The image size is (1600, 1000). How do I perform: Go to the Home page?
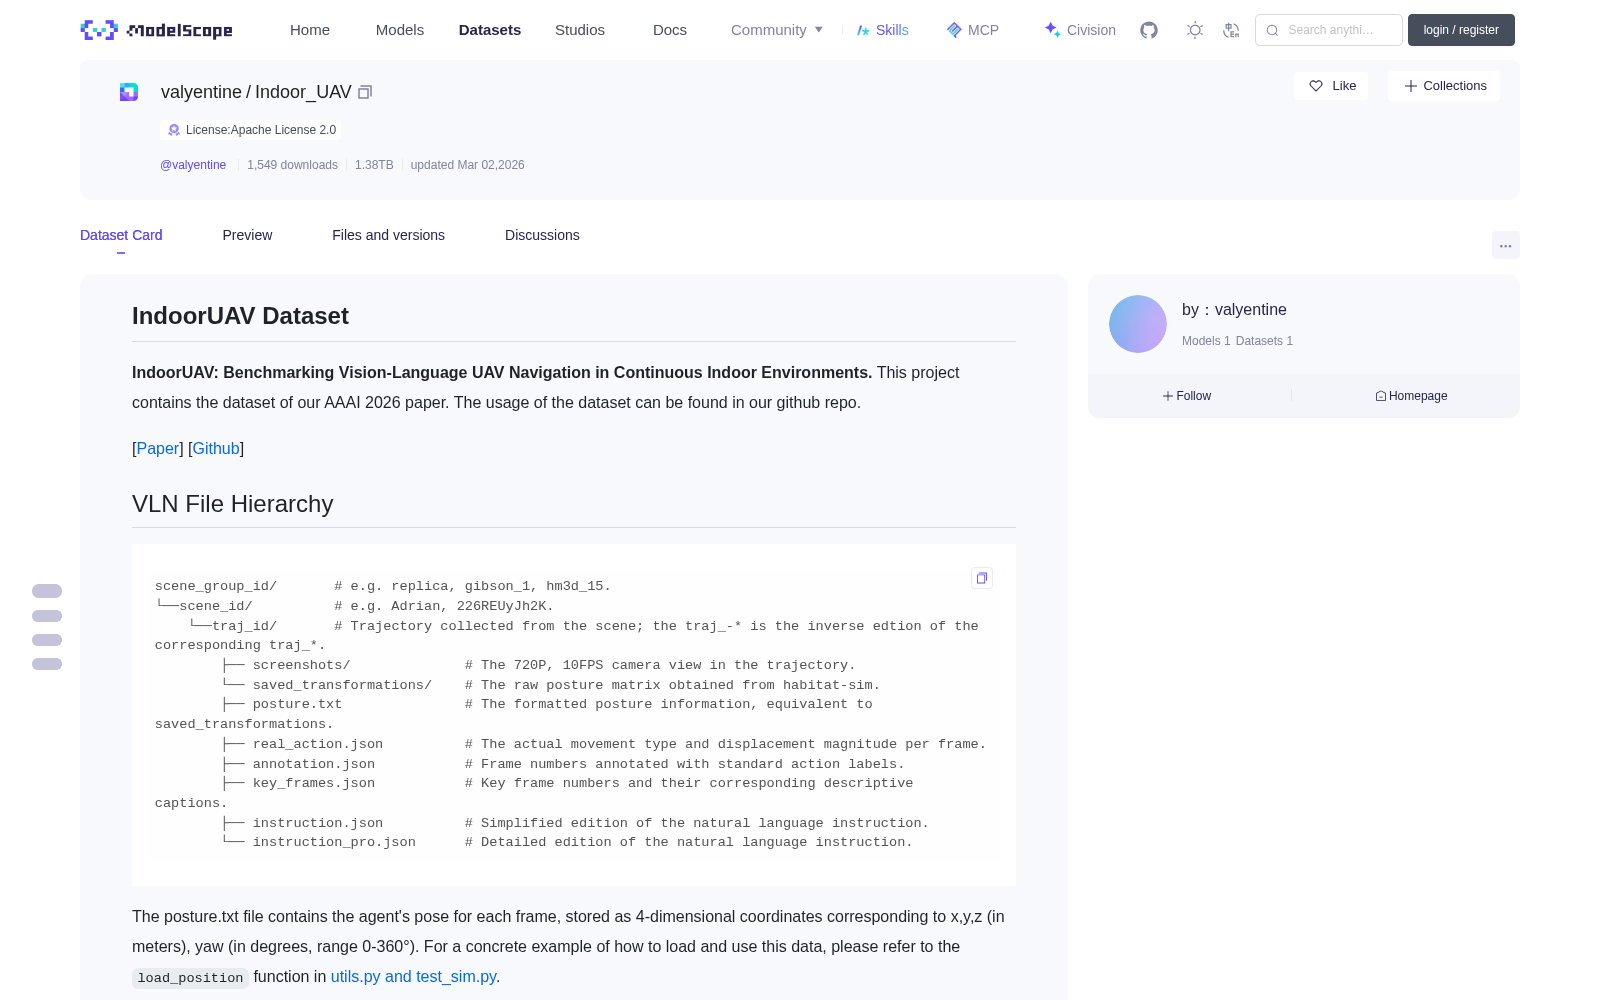pyautogui.click(x=310, y=30)
